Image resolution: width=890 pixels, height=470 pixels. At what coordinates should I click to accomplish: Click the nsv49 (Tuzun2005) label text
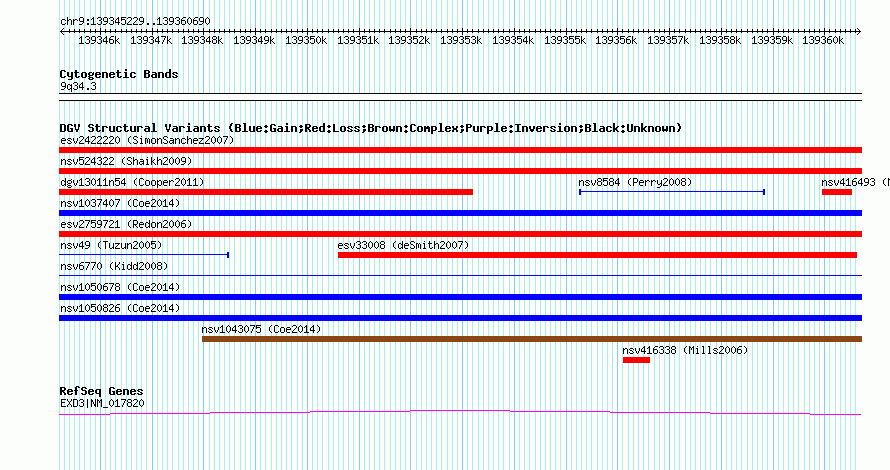pyautogui.click(x=111, y=245)
